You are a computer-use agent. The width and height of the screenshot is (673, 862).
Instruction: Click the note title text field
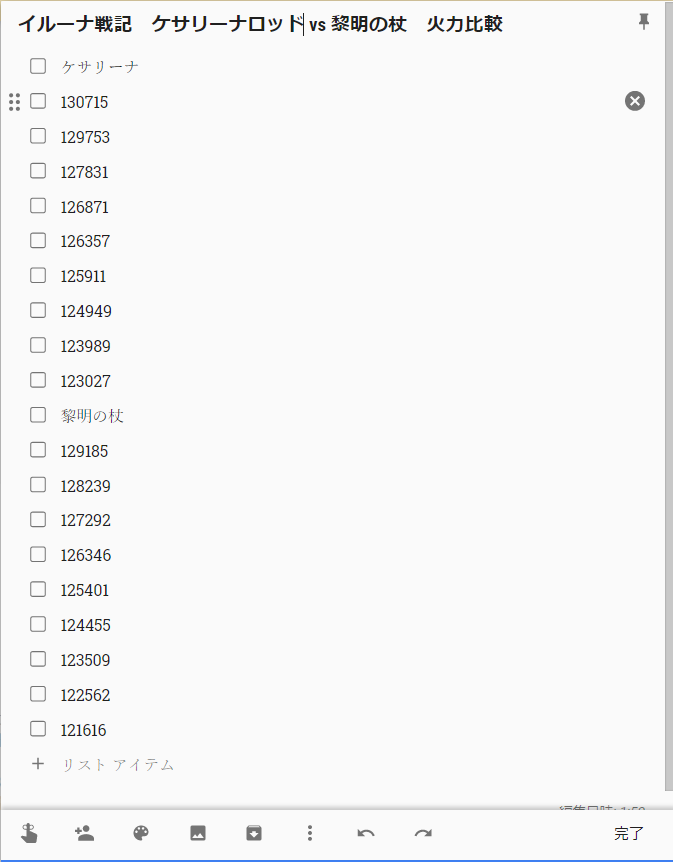[x=260, y=24]
